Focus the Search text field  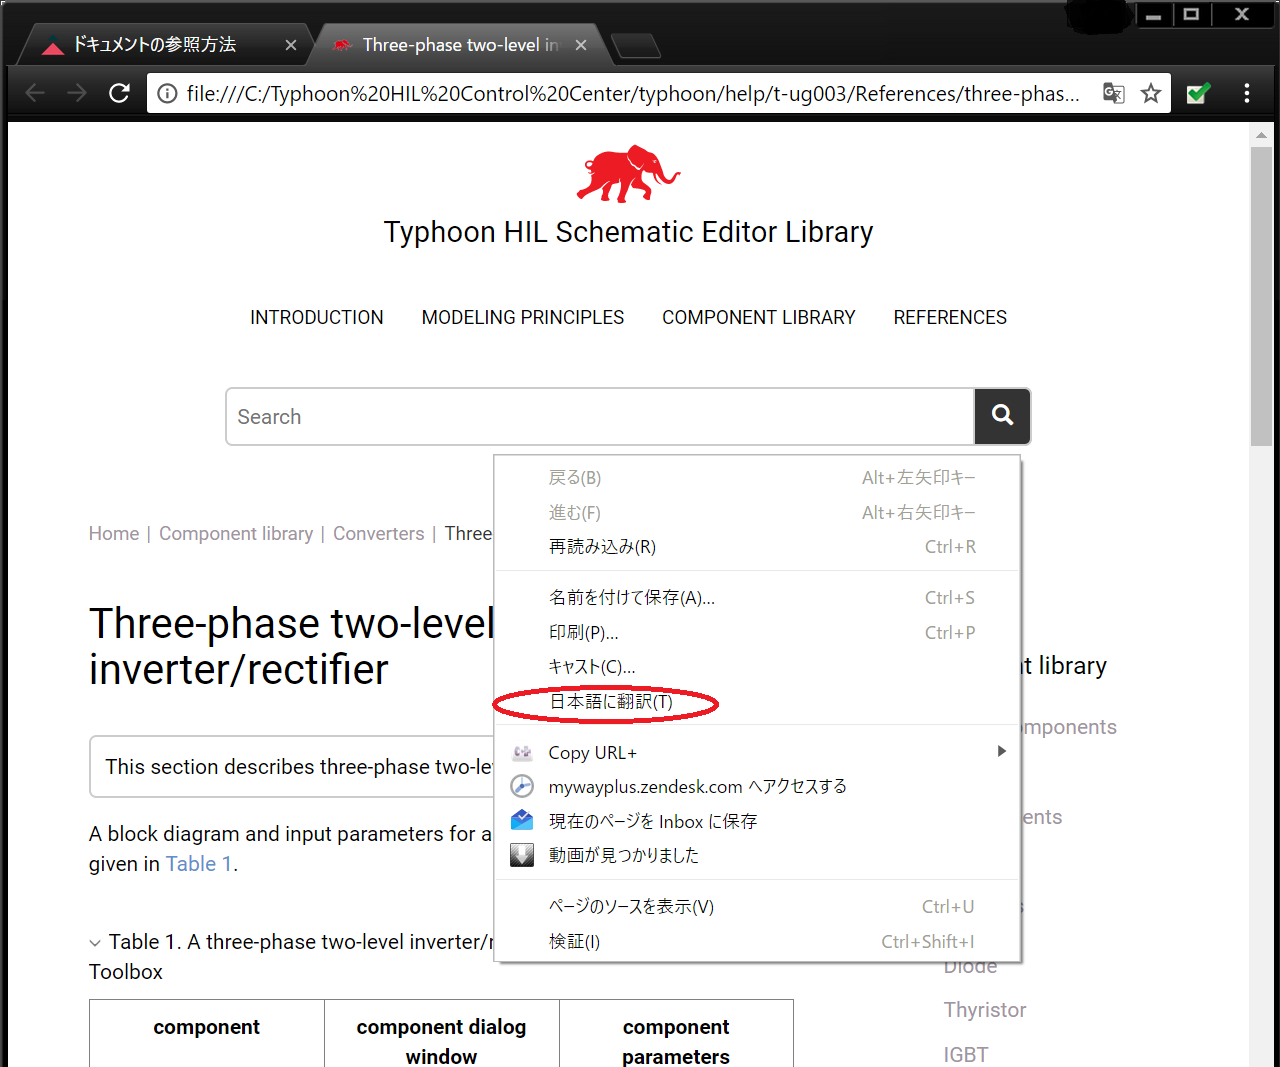[600, 416]
